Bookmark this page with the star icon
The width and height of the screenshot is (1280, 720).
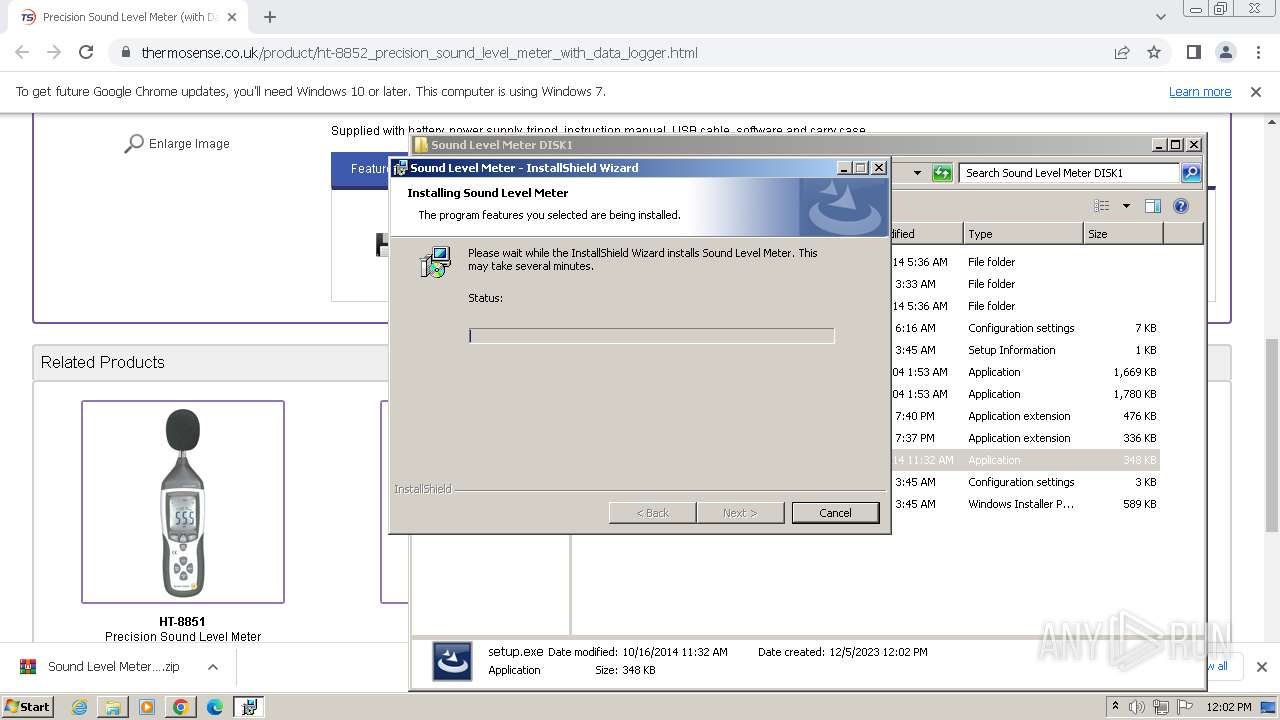pos(1154,53)
